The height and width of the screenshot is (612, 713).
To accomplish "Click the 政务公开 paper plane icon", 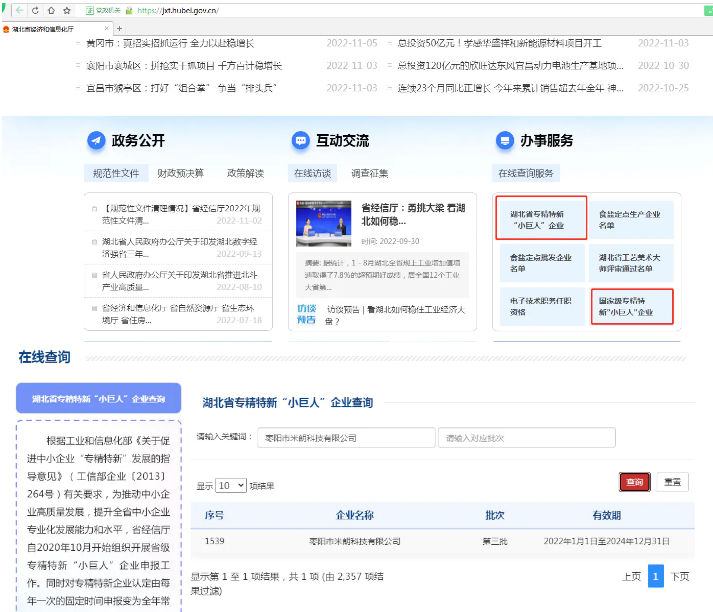I will (96, 141).
